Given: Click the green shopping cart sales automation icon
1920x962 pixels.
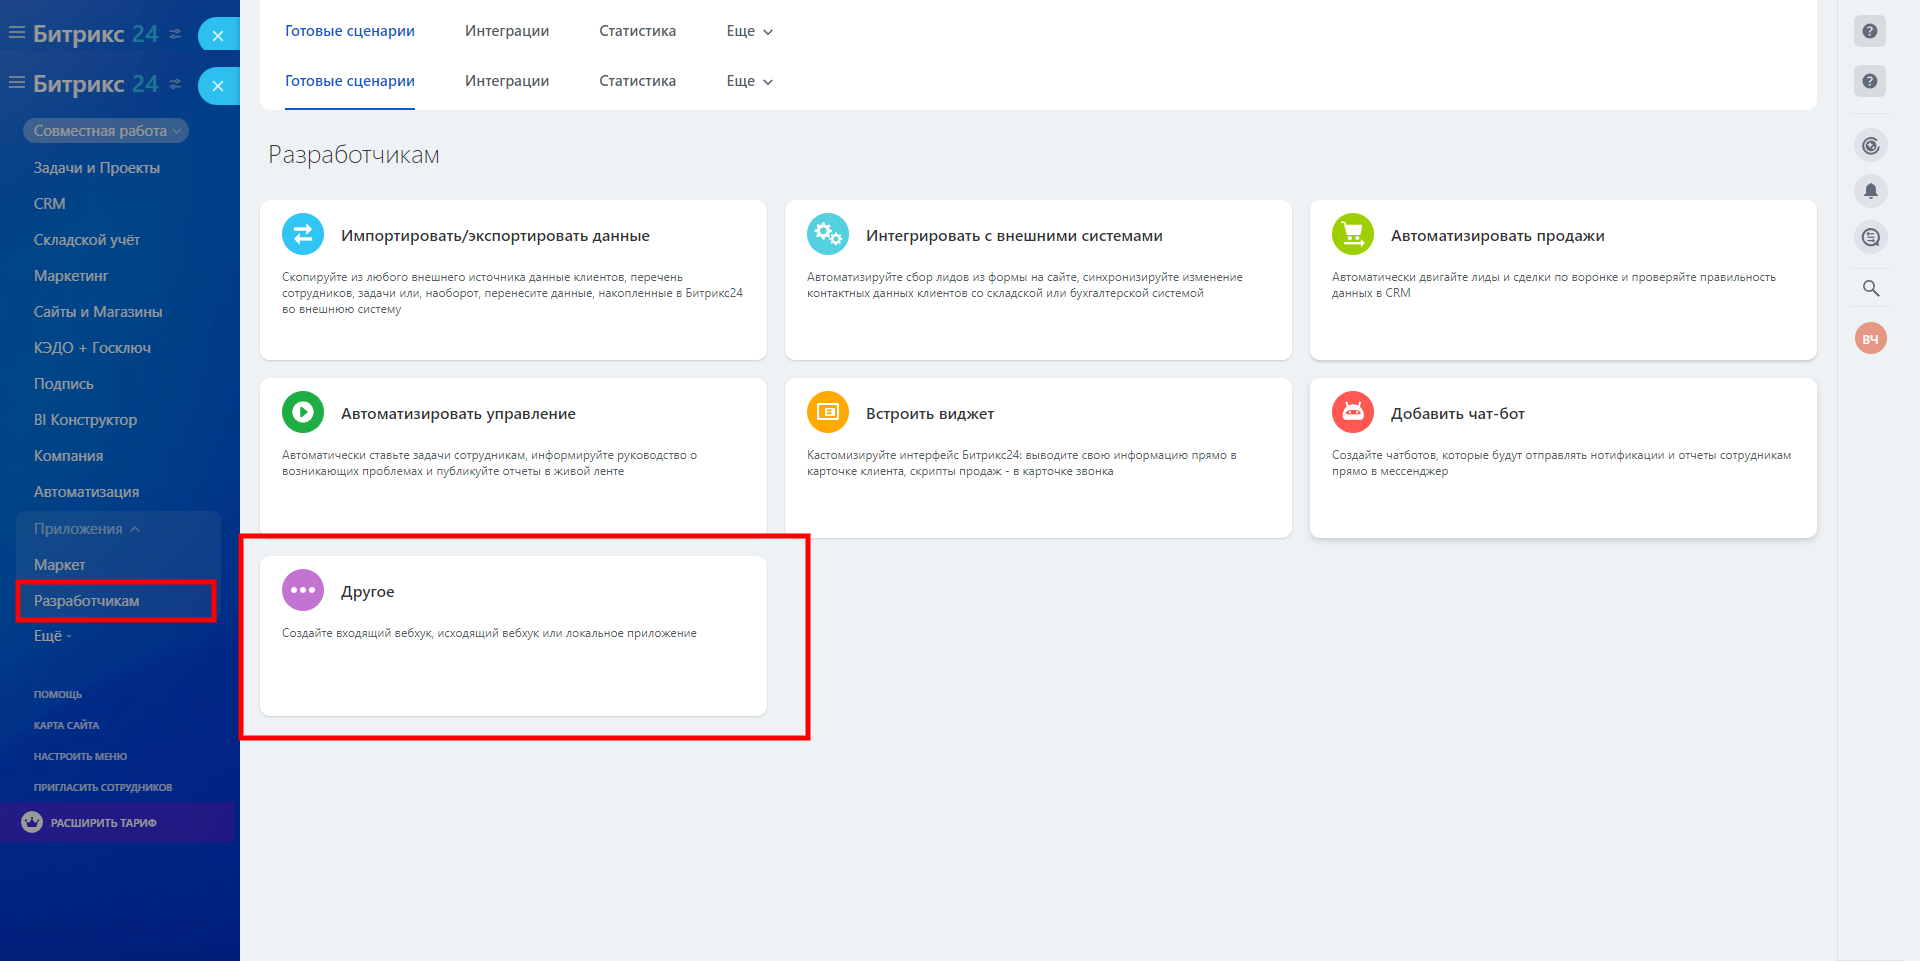Looking at the screenshot, I should (x=1353, y=234).
